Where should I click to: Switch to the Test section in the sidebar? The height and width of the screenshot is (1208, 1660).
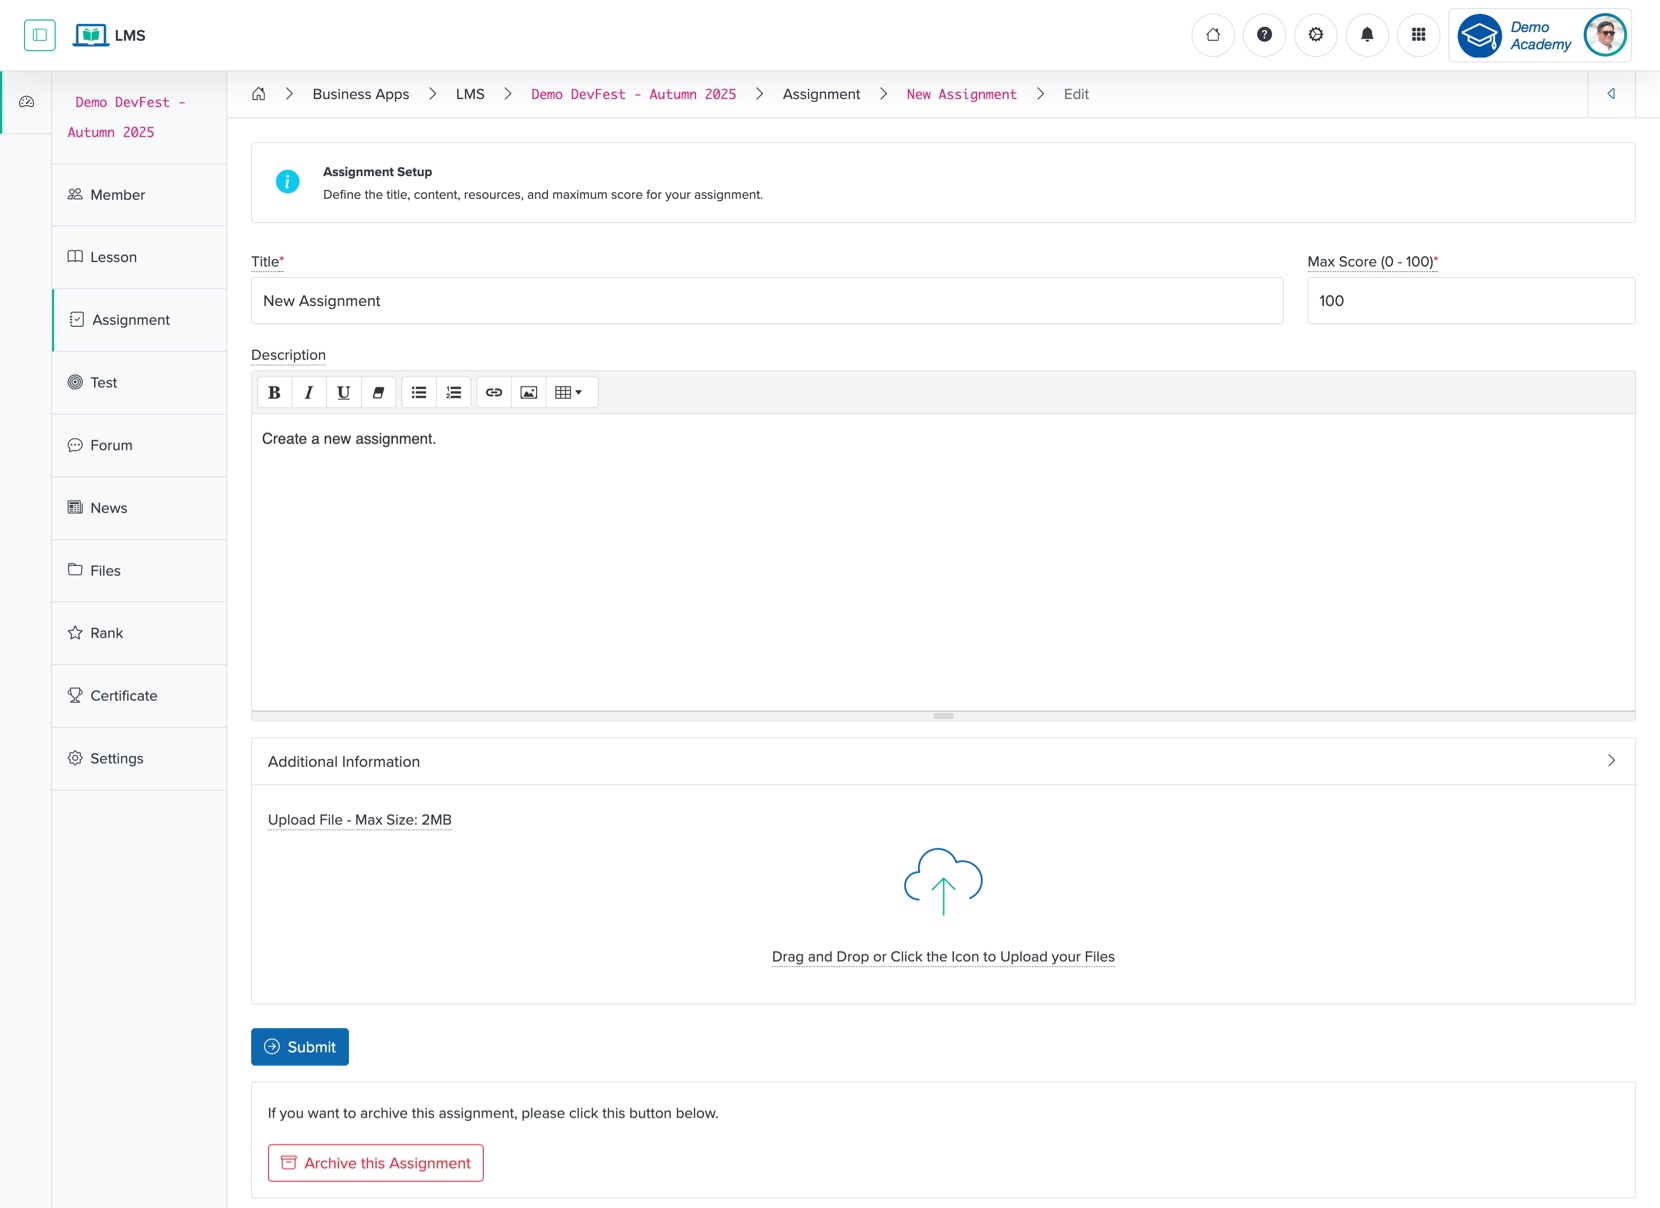(103, 382)
